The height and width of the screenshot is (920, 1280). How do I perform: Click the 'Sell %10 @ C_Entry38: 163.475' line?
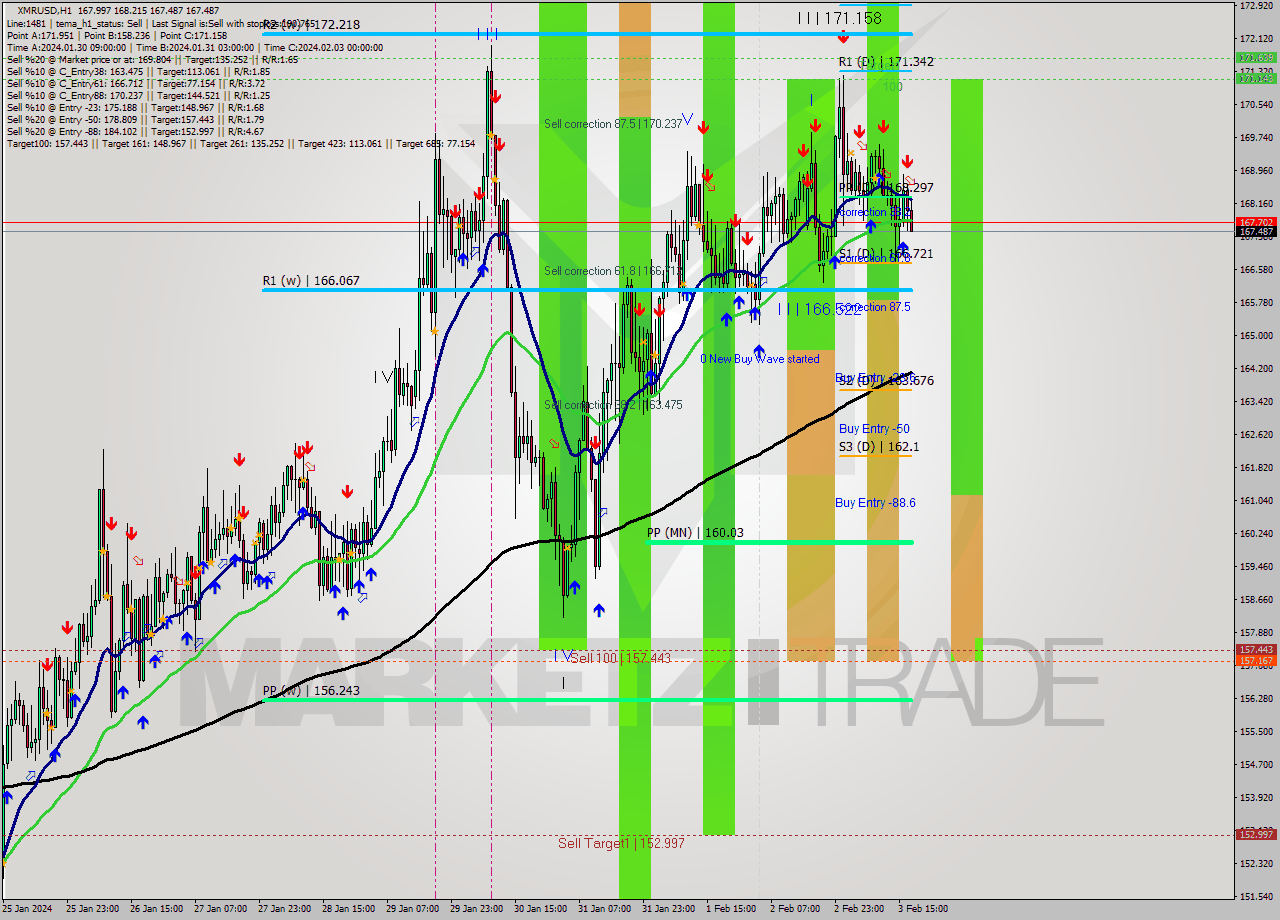(x=138, y=71)
